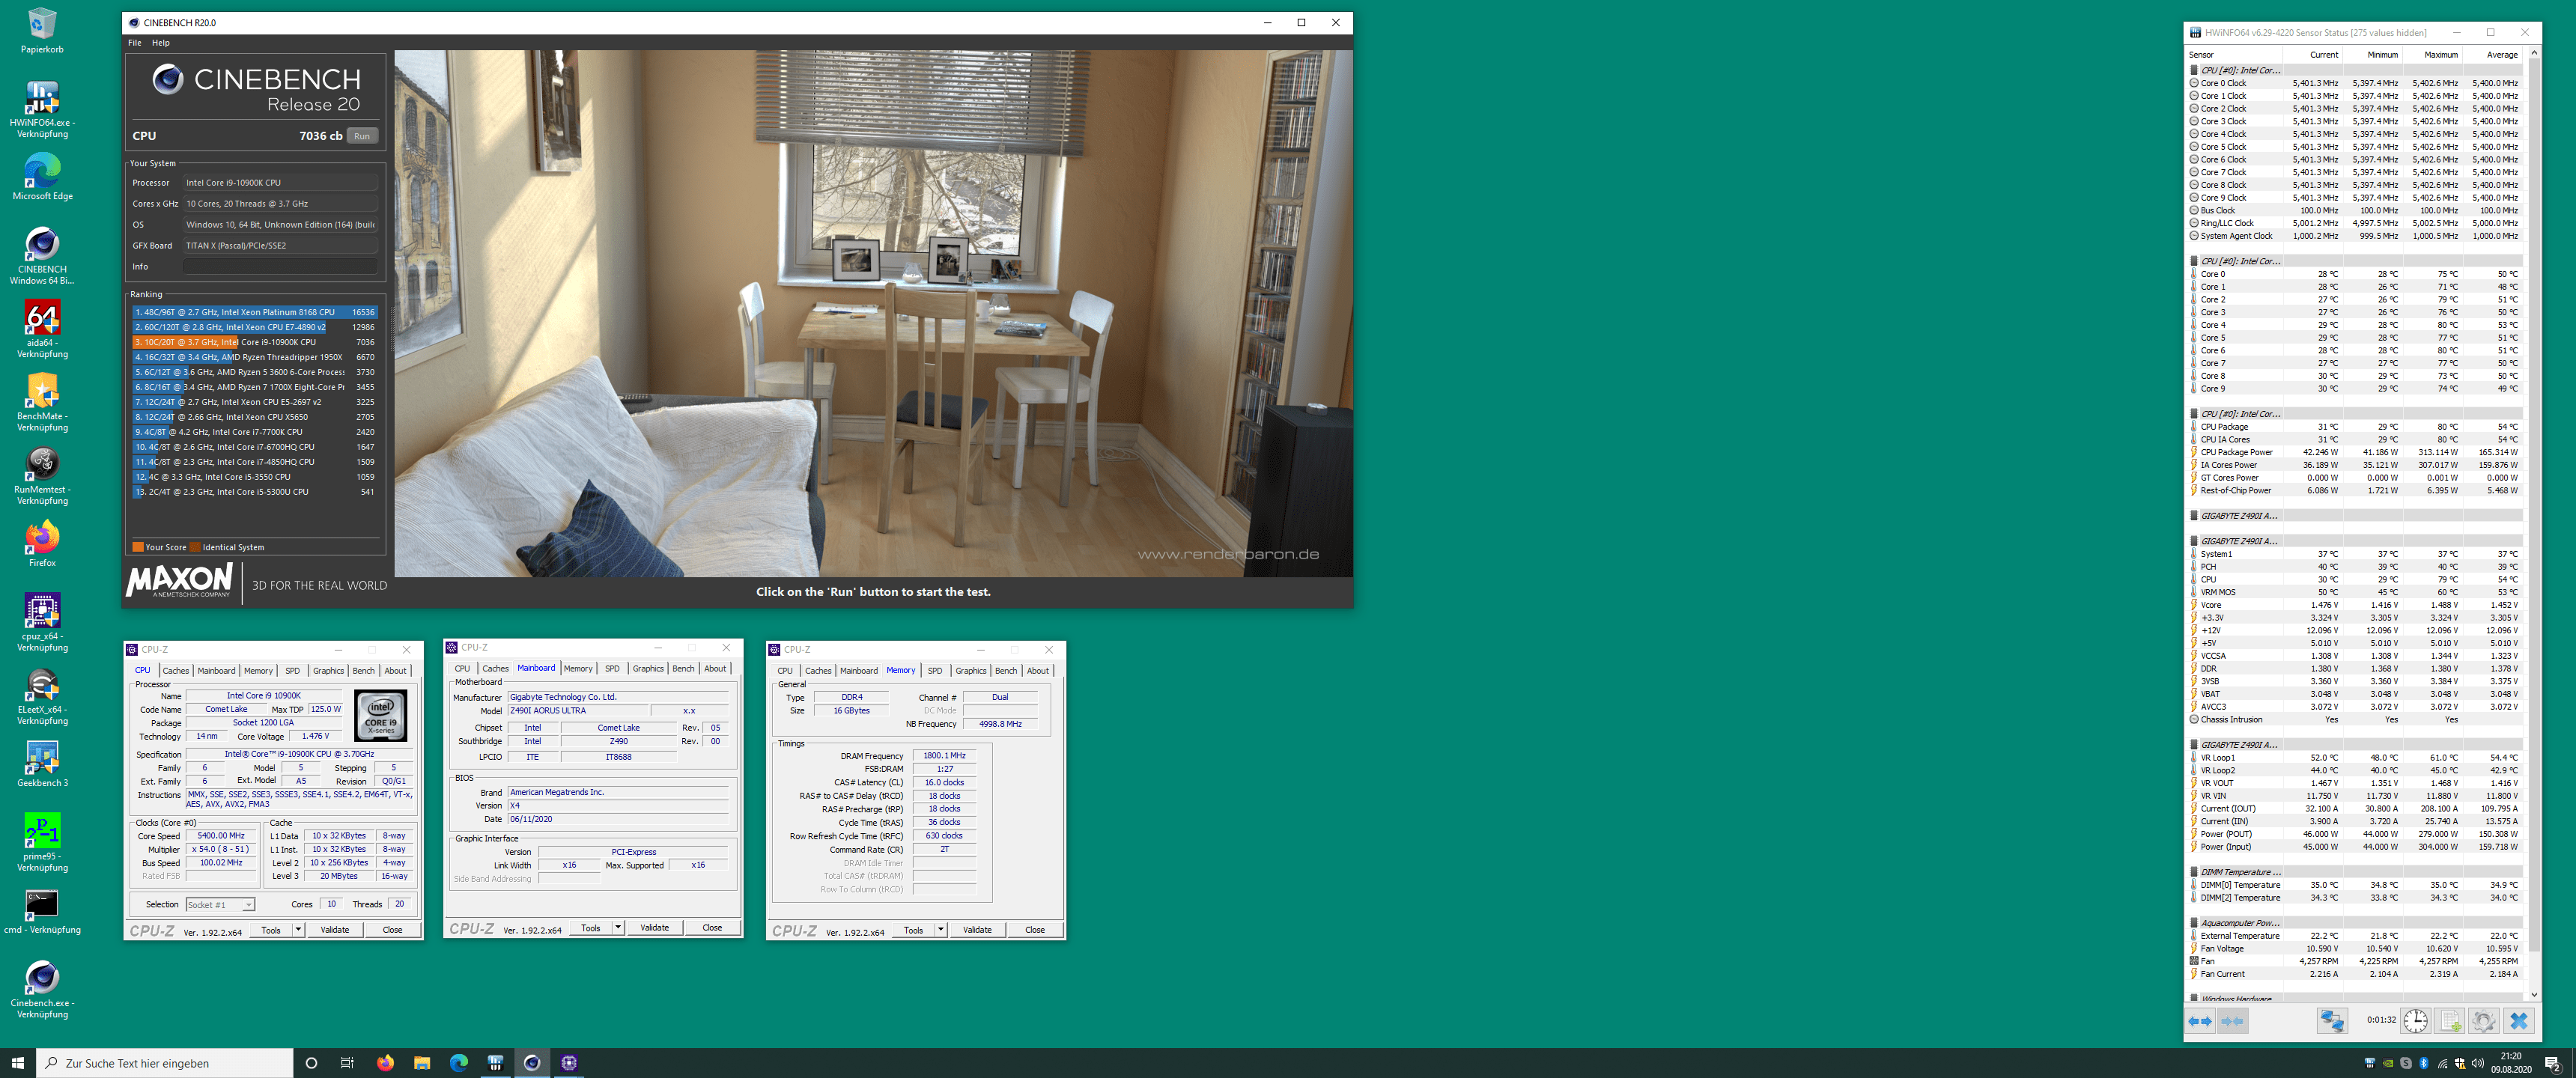This screenshot has height=1078, width=2576.
Task: Click Tools button in CPU-Z Memory window
Action: (x=914, y=930)
